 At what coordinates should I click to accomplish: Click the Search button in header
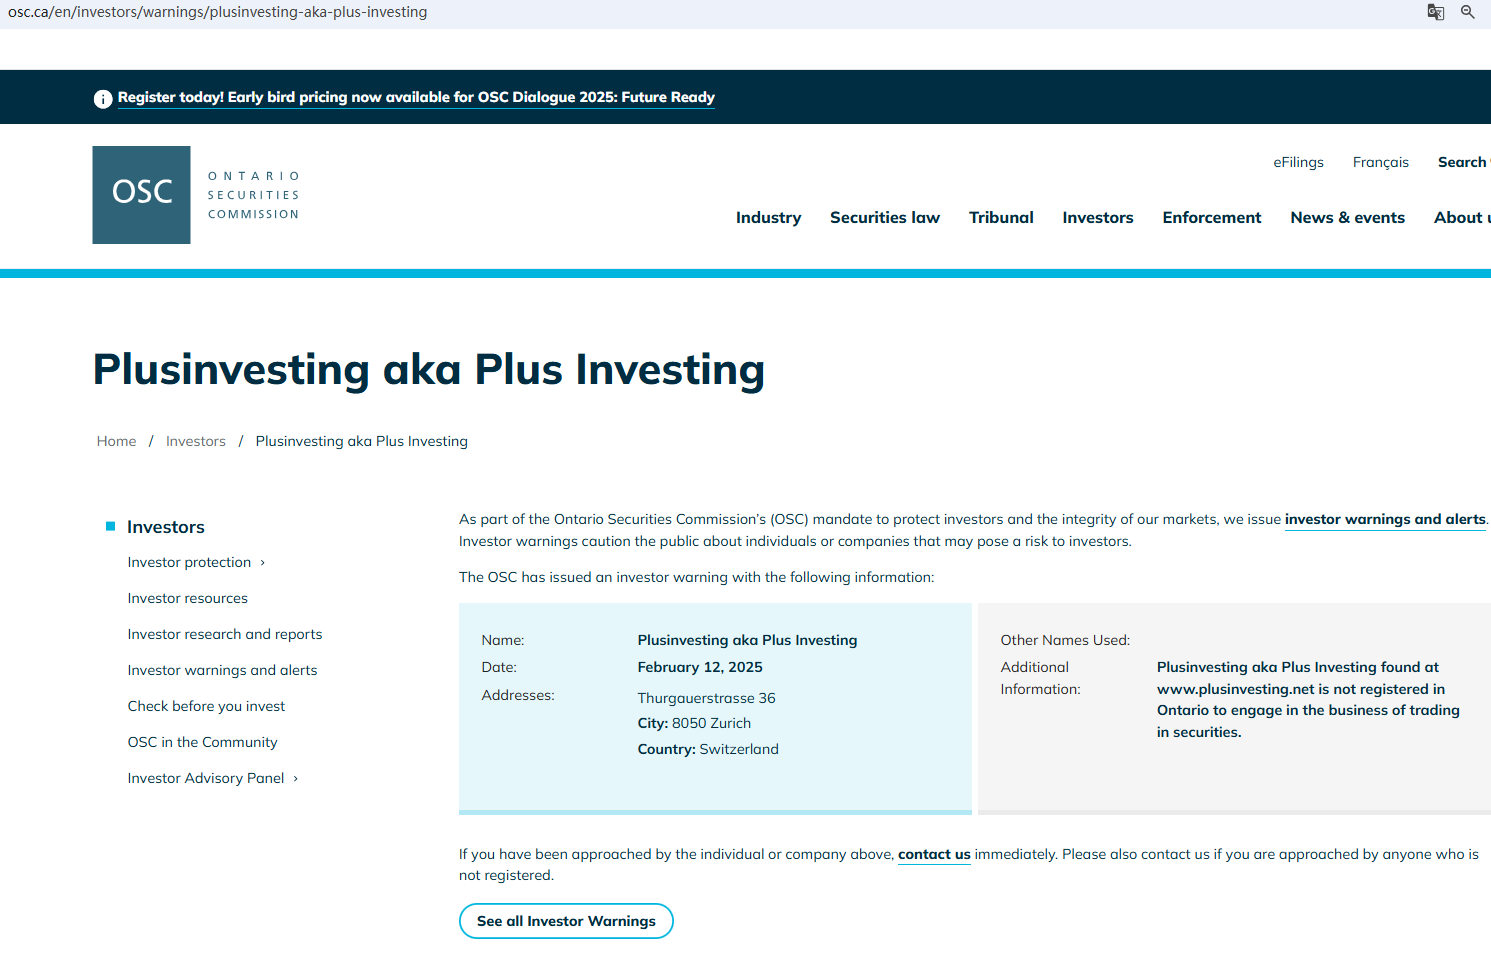click(1464, 162)
